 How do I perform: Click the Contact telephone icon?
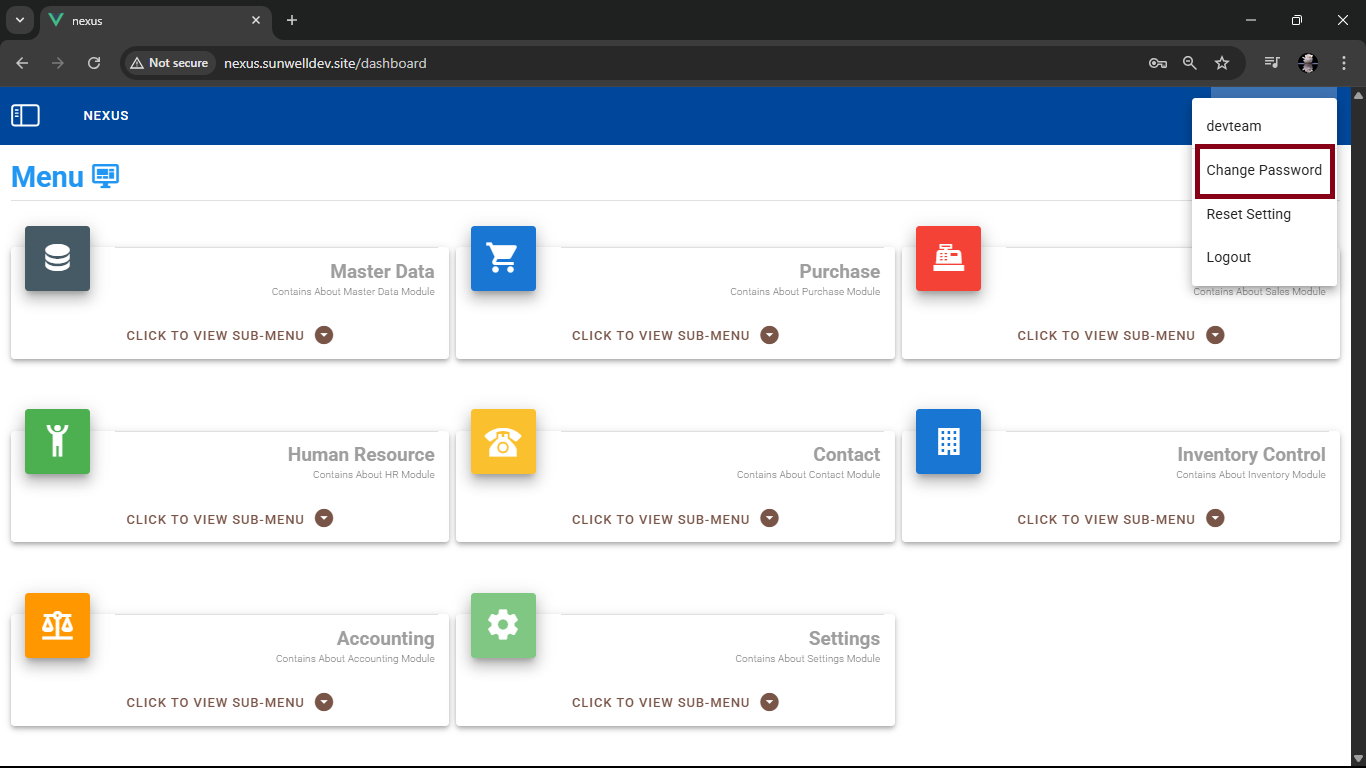click(x=503, y=441)
